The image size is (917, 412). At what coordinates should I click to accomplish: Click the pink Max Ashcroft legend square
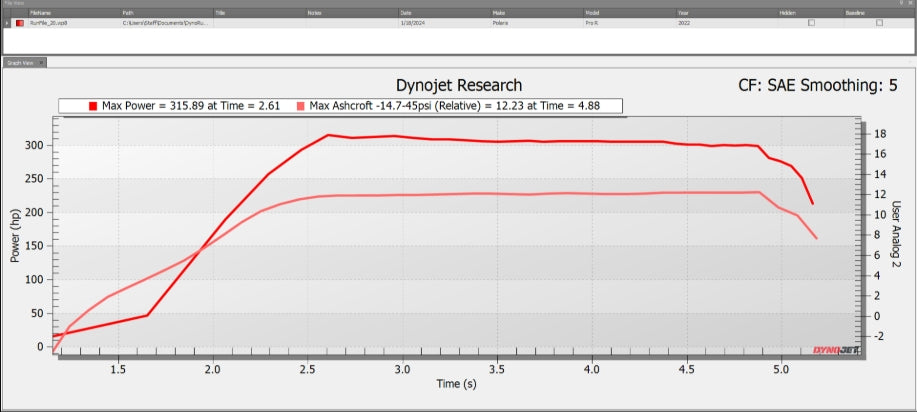(302, 105)
